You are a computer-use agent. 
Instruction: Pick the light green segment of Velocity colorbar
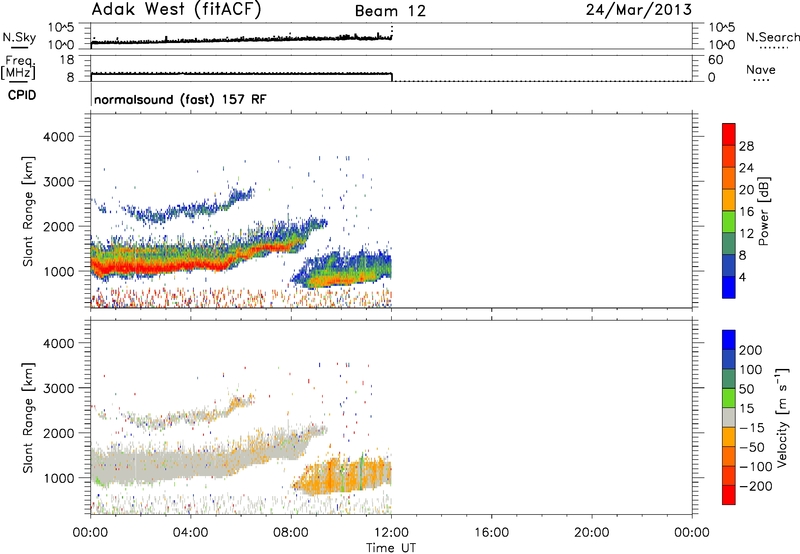click(x=729, y=398)
